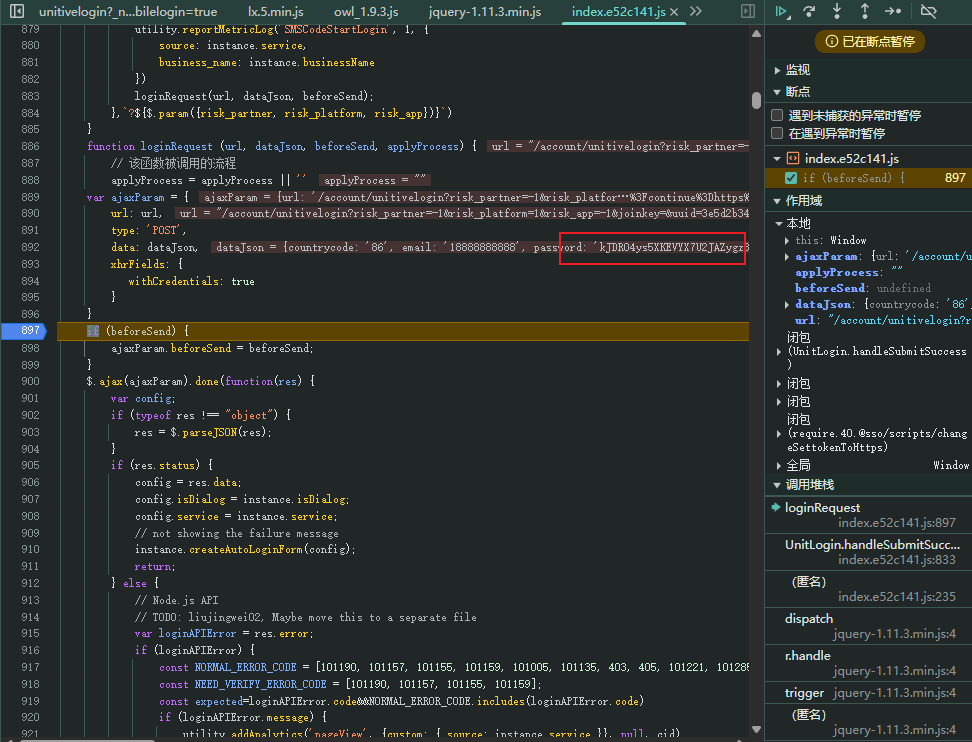Select loginRequest call stack frame
The height and width of the screenshot is (742, 972).
[x=869, y=515]
